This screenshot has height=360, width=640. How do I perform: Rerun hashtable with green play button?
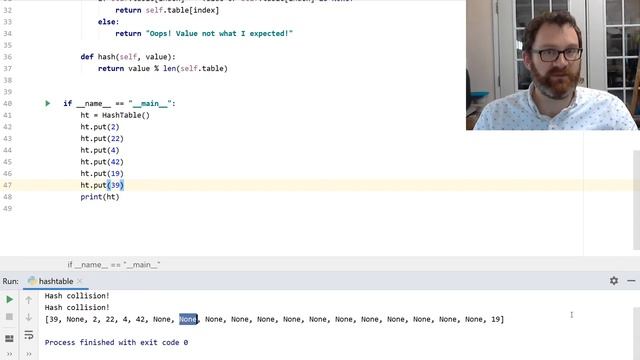9,300
